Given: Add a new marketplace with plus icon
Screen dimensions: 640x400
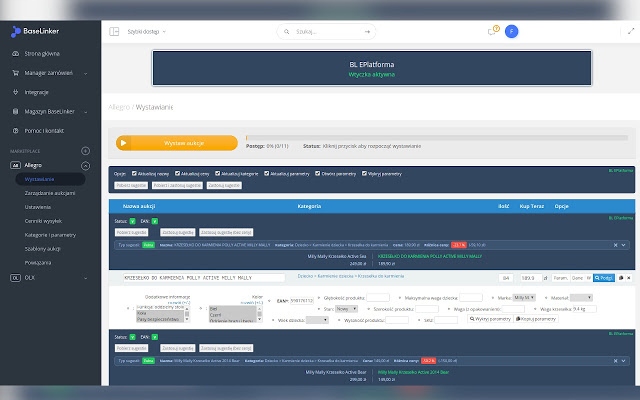Looking at the screenshot, I should pyautogui.click(x=85, y=151).
